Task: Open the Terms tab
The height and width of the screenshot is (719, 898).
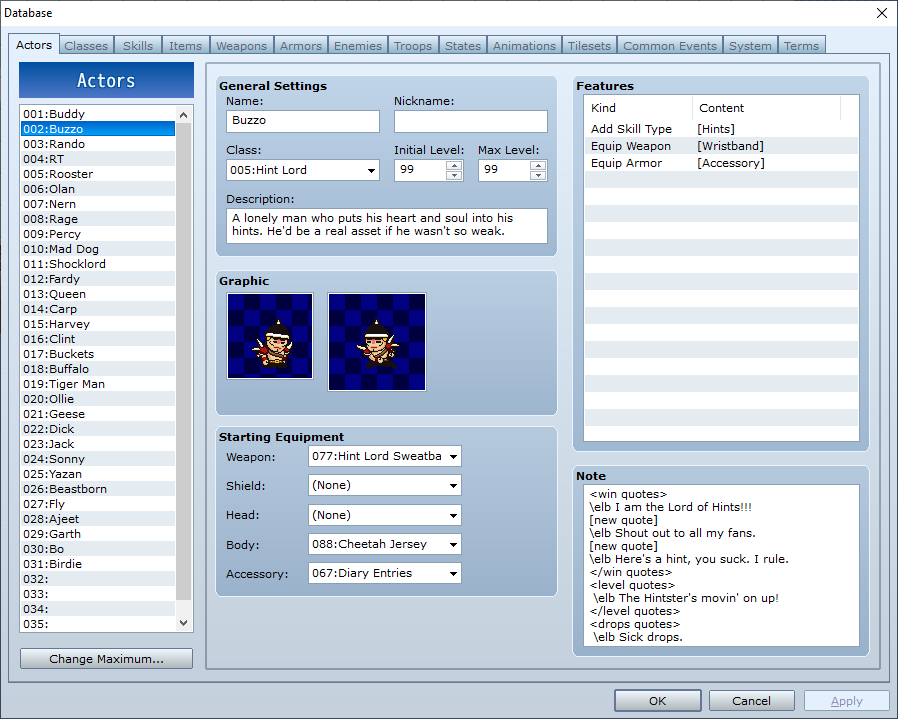Action: click(x=801, y=46)
